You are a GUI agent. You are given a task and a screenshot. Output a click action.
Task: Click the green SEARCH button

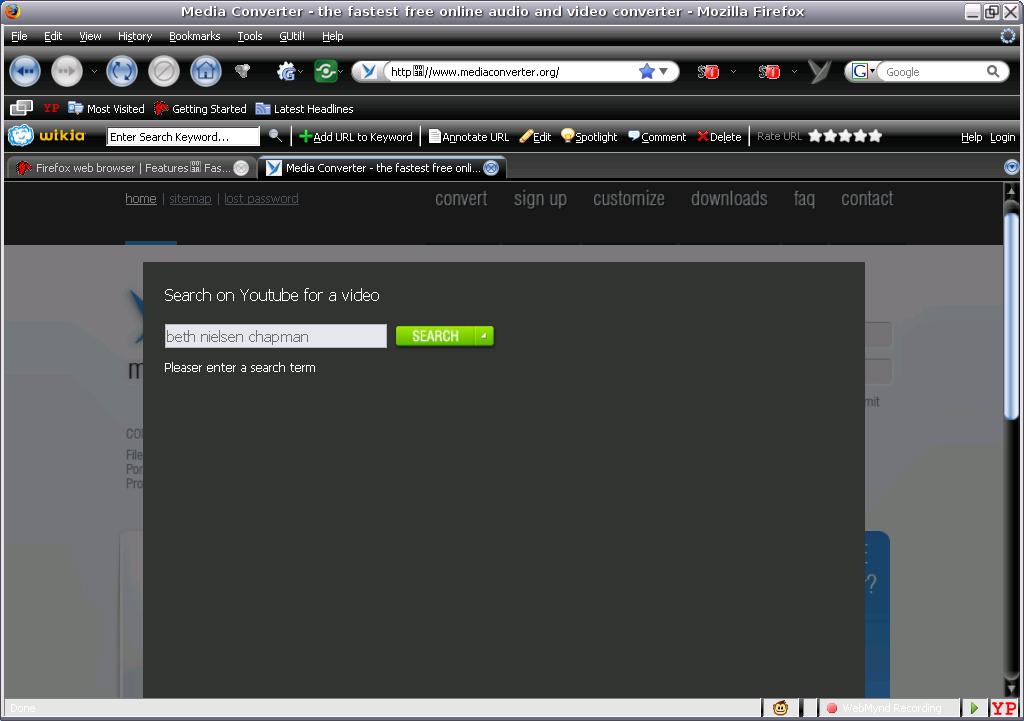pos(436,336)
